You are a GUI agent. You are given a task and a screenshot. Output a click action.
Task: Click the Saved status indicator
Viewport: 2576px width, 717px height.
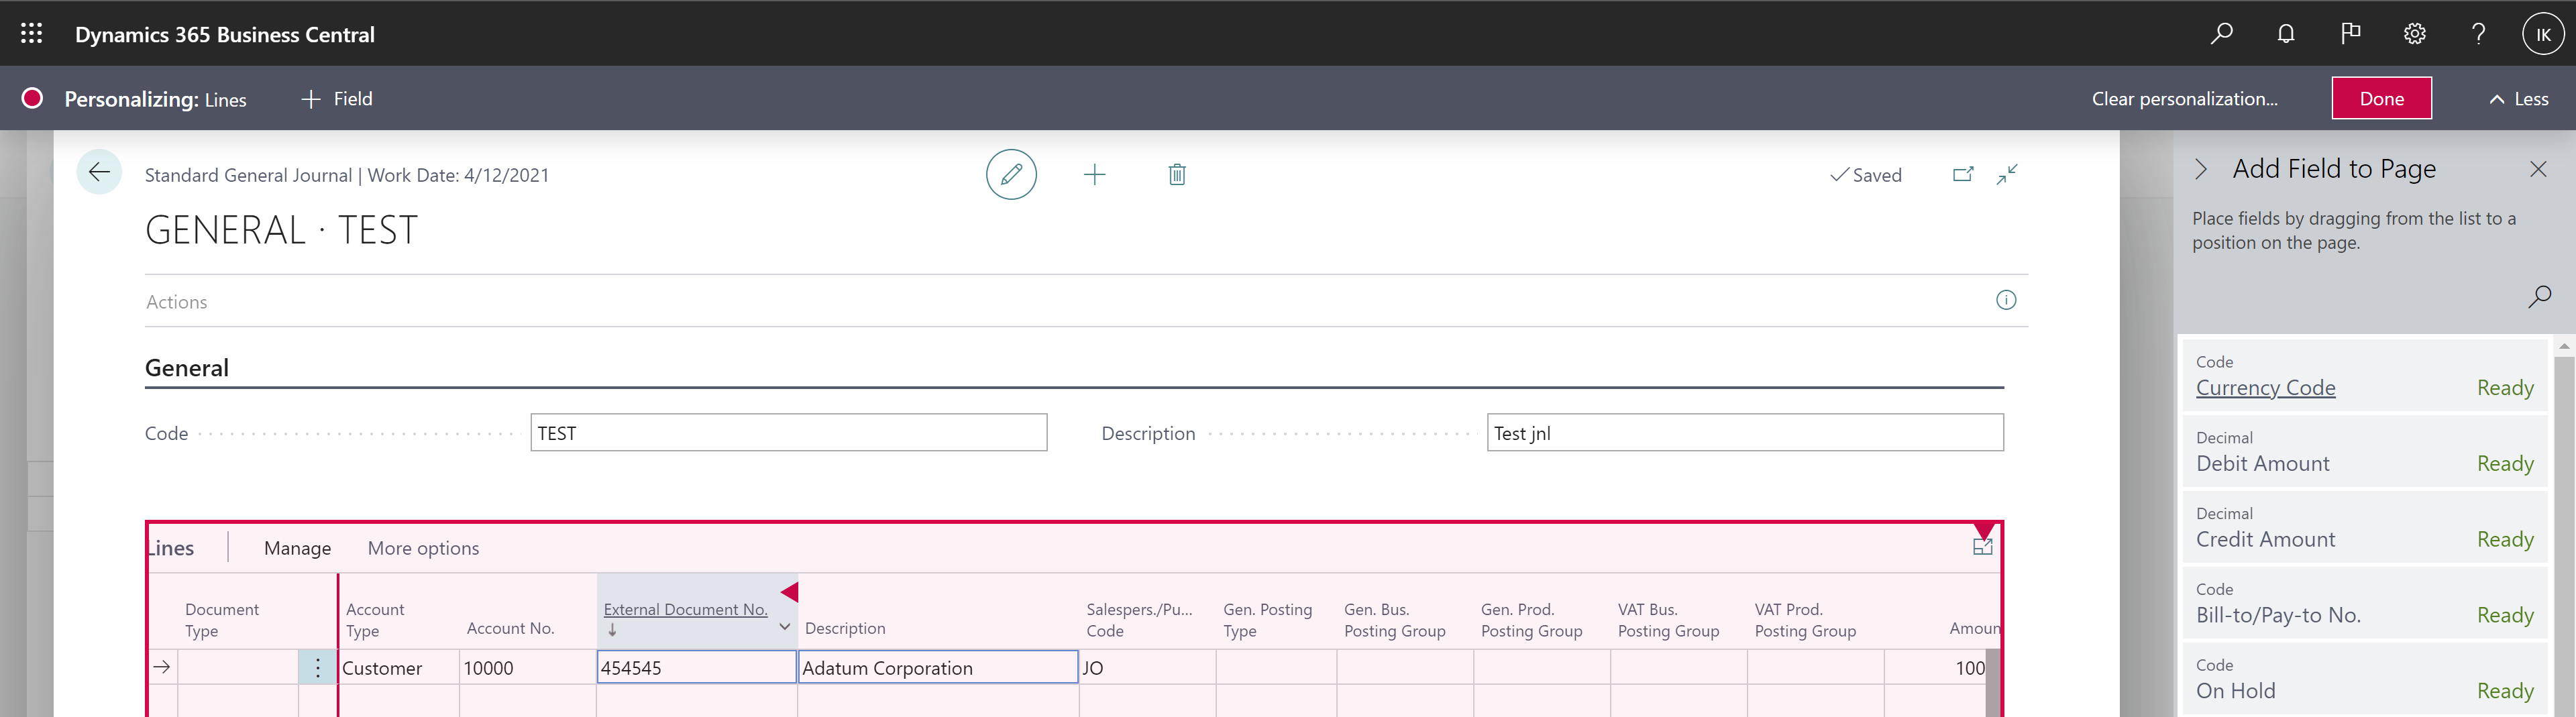[x=1866, y=175]
